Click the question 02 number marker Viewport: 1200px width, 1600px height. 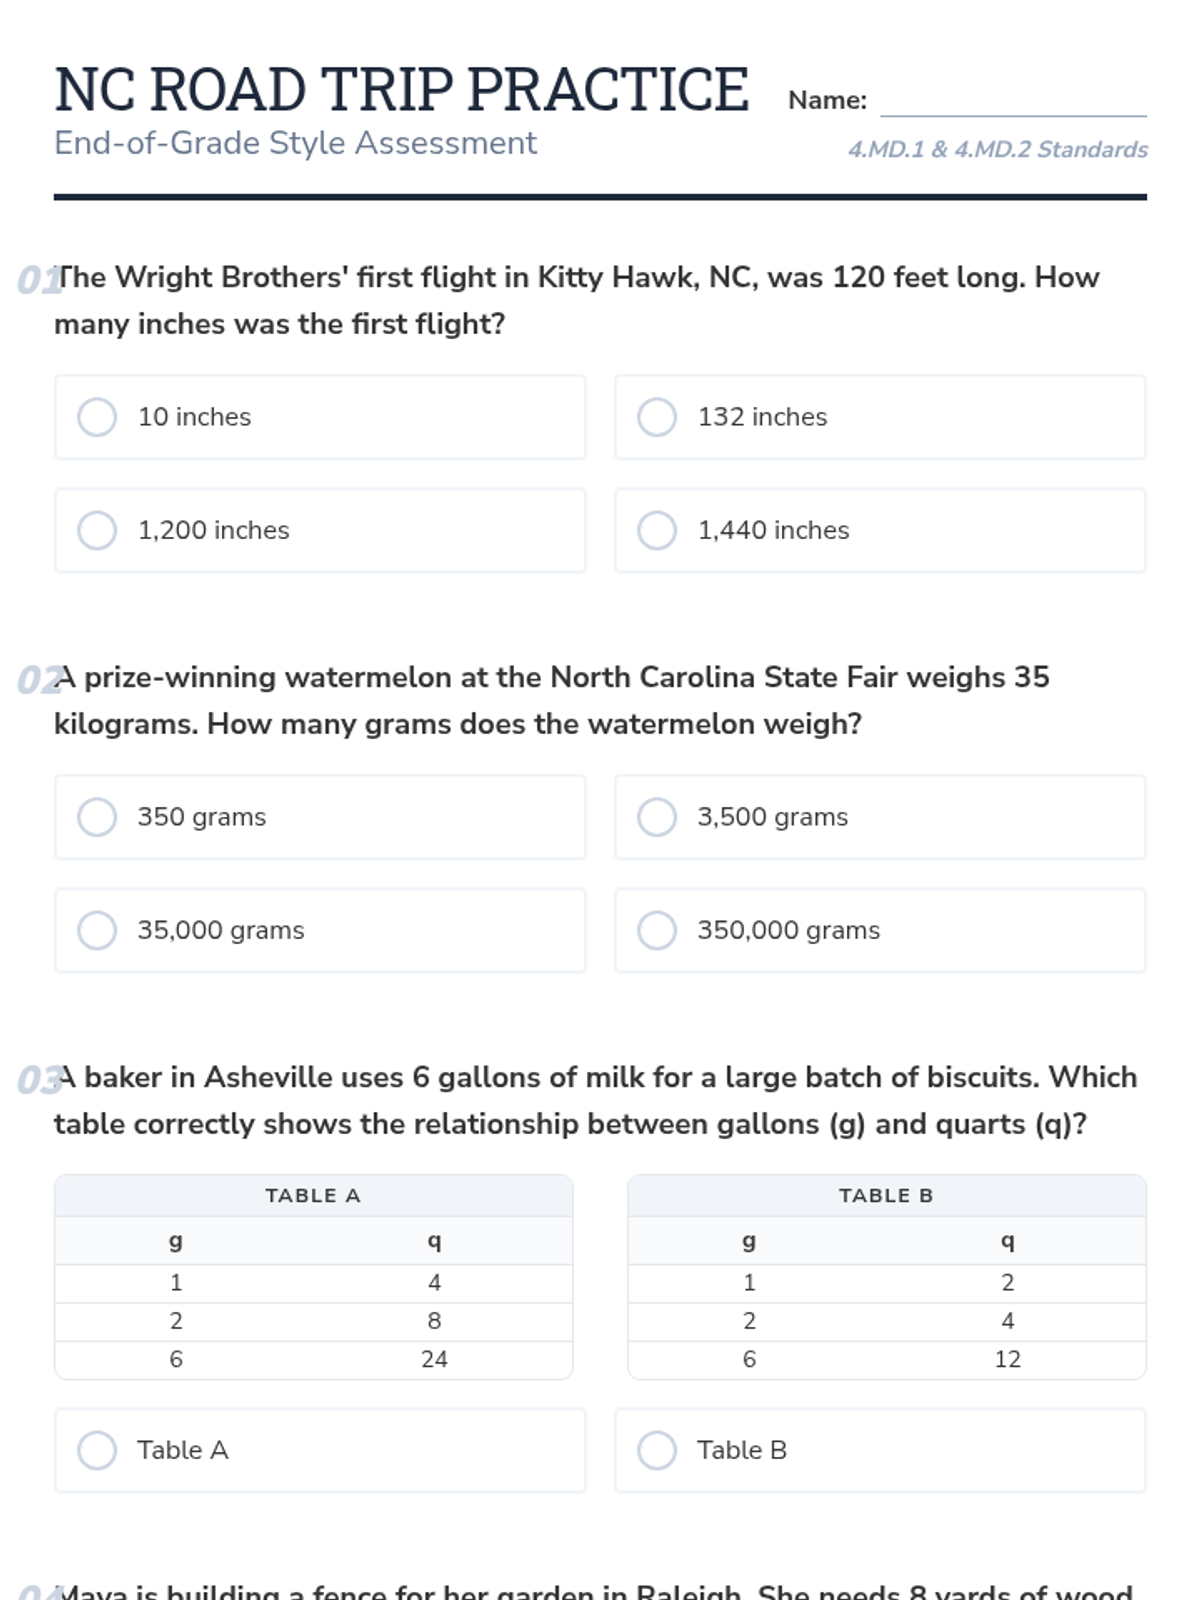point(36,681)
